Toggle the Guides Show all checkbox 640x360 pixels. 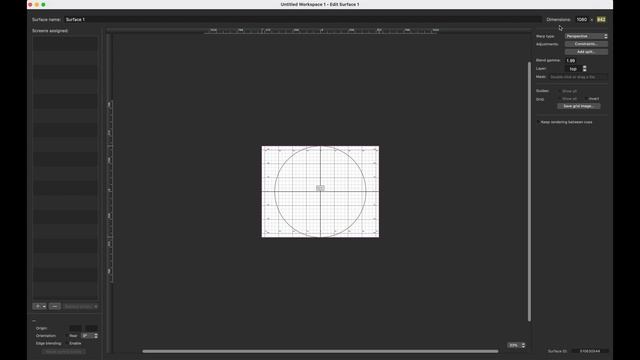[559, 91]
